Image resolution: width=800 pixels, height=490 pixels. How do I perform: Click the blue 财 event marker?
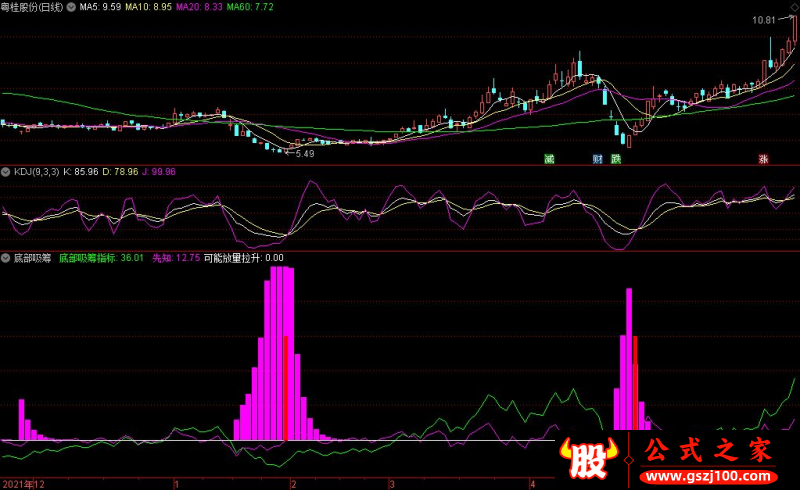[597, 159]
